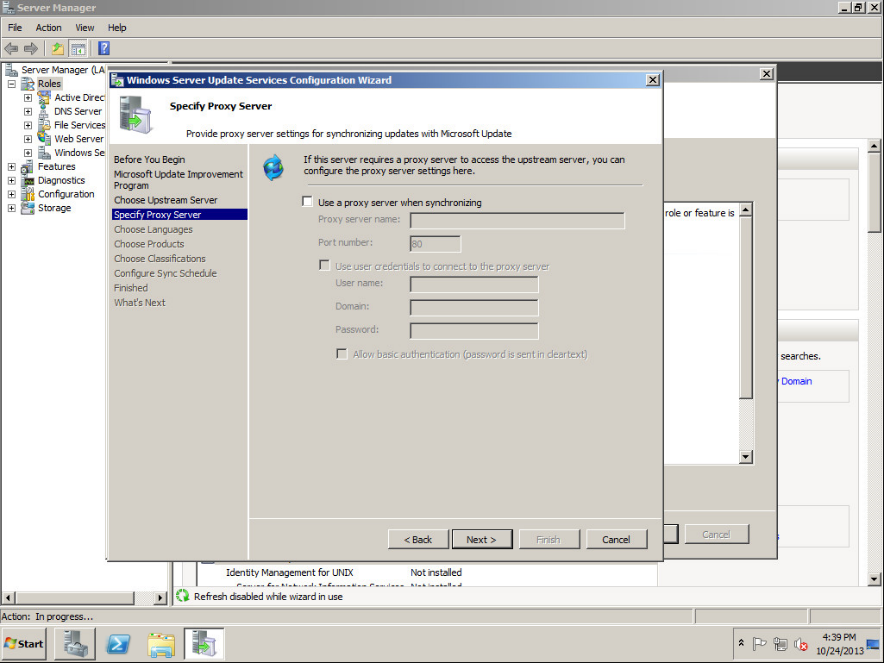The width and height of the screenshot is (884, 663).
Task: Open the View menu
Action: [85, 28]
